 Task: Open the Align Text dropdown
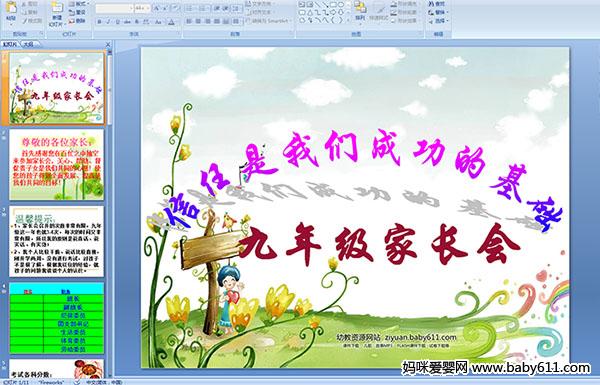point(260,12)
